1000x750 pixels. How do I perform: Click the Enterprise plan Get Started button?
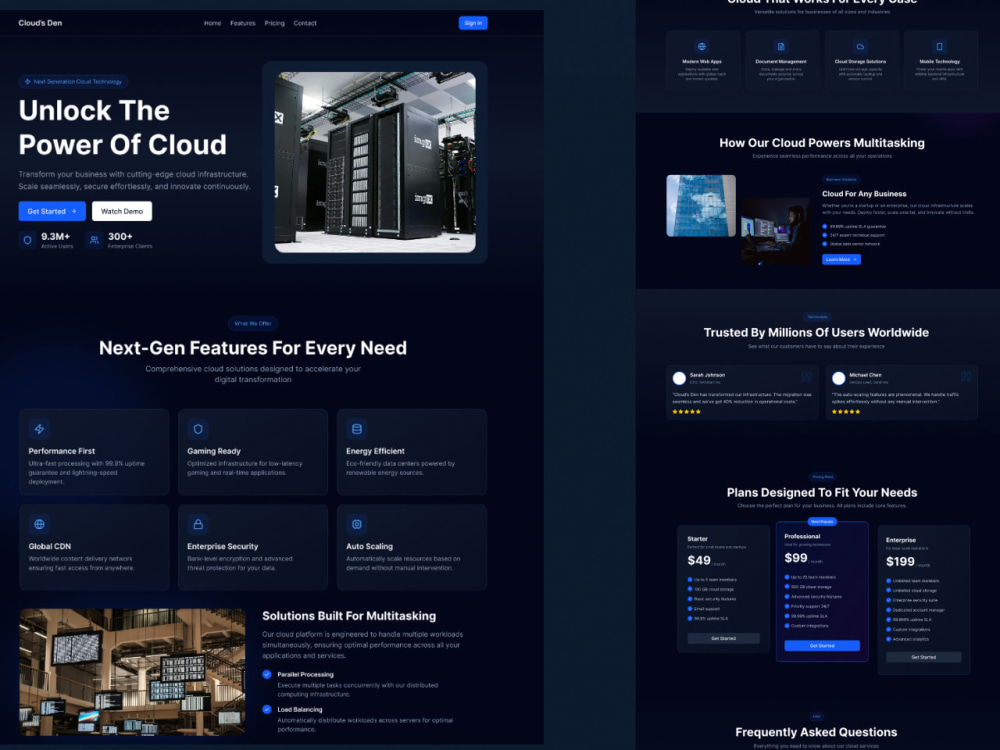click(923, 657)
